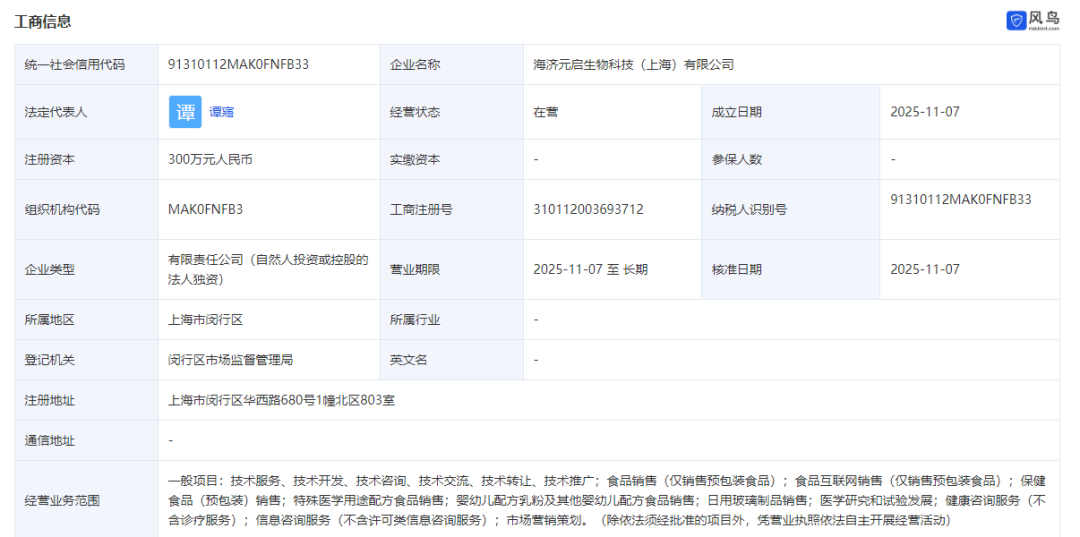Click the registered address 华西路680号 text
The image size is (1080, 537).
pyautogui.click(x=281, y=400)
